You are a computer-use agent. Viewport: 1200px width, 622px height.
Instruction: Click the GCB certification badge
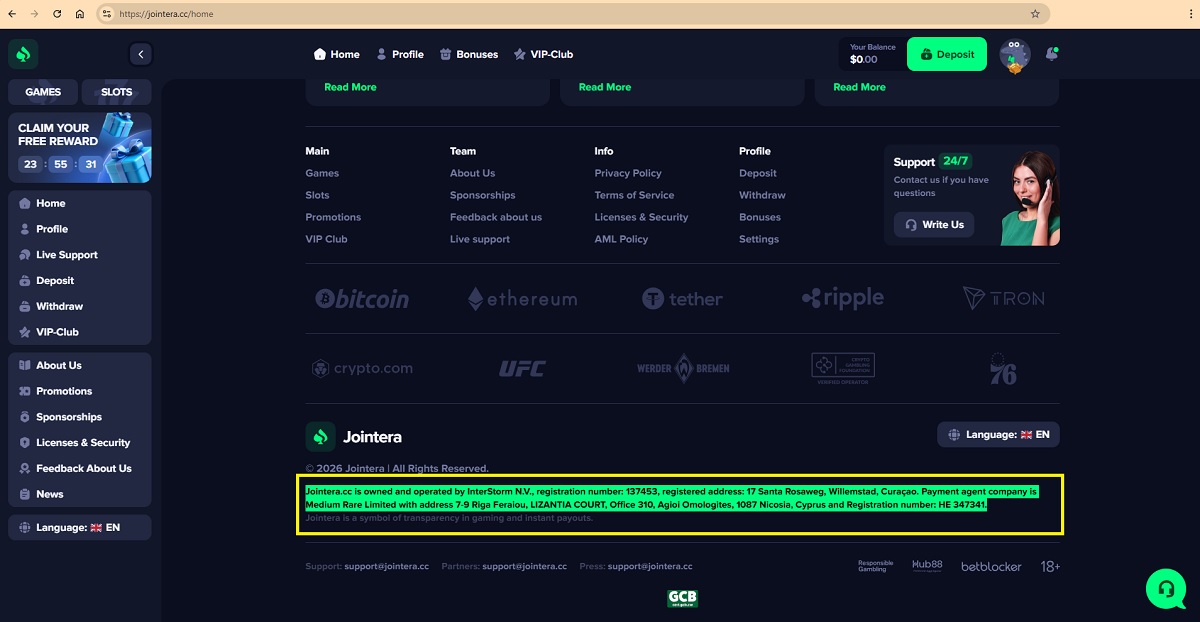[x=682, y=598]
